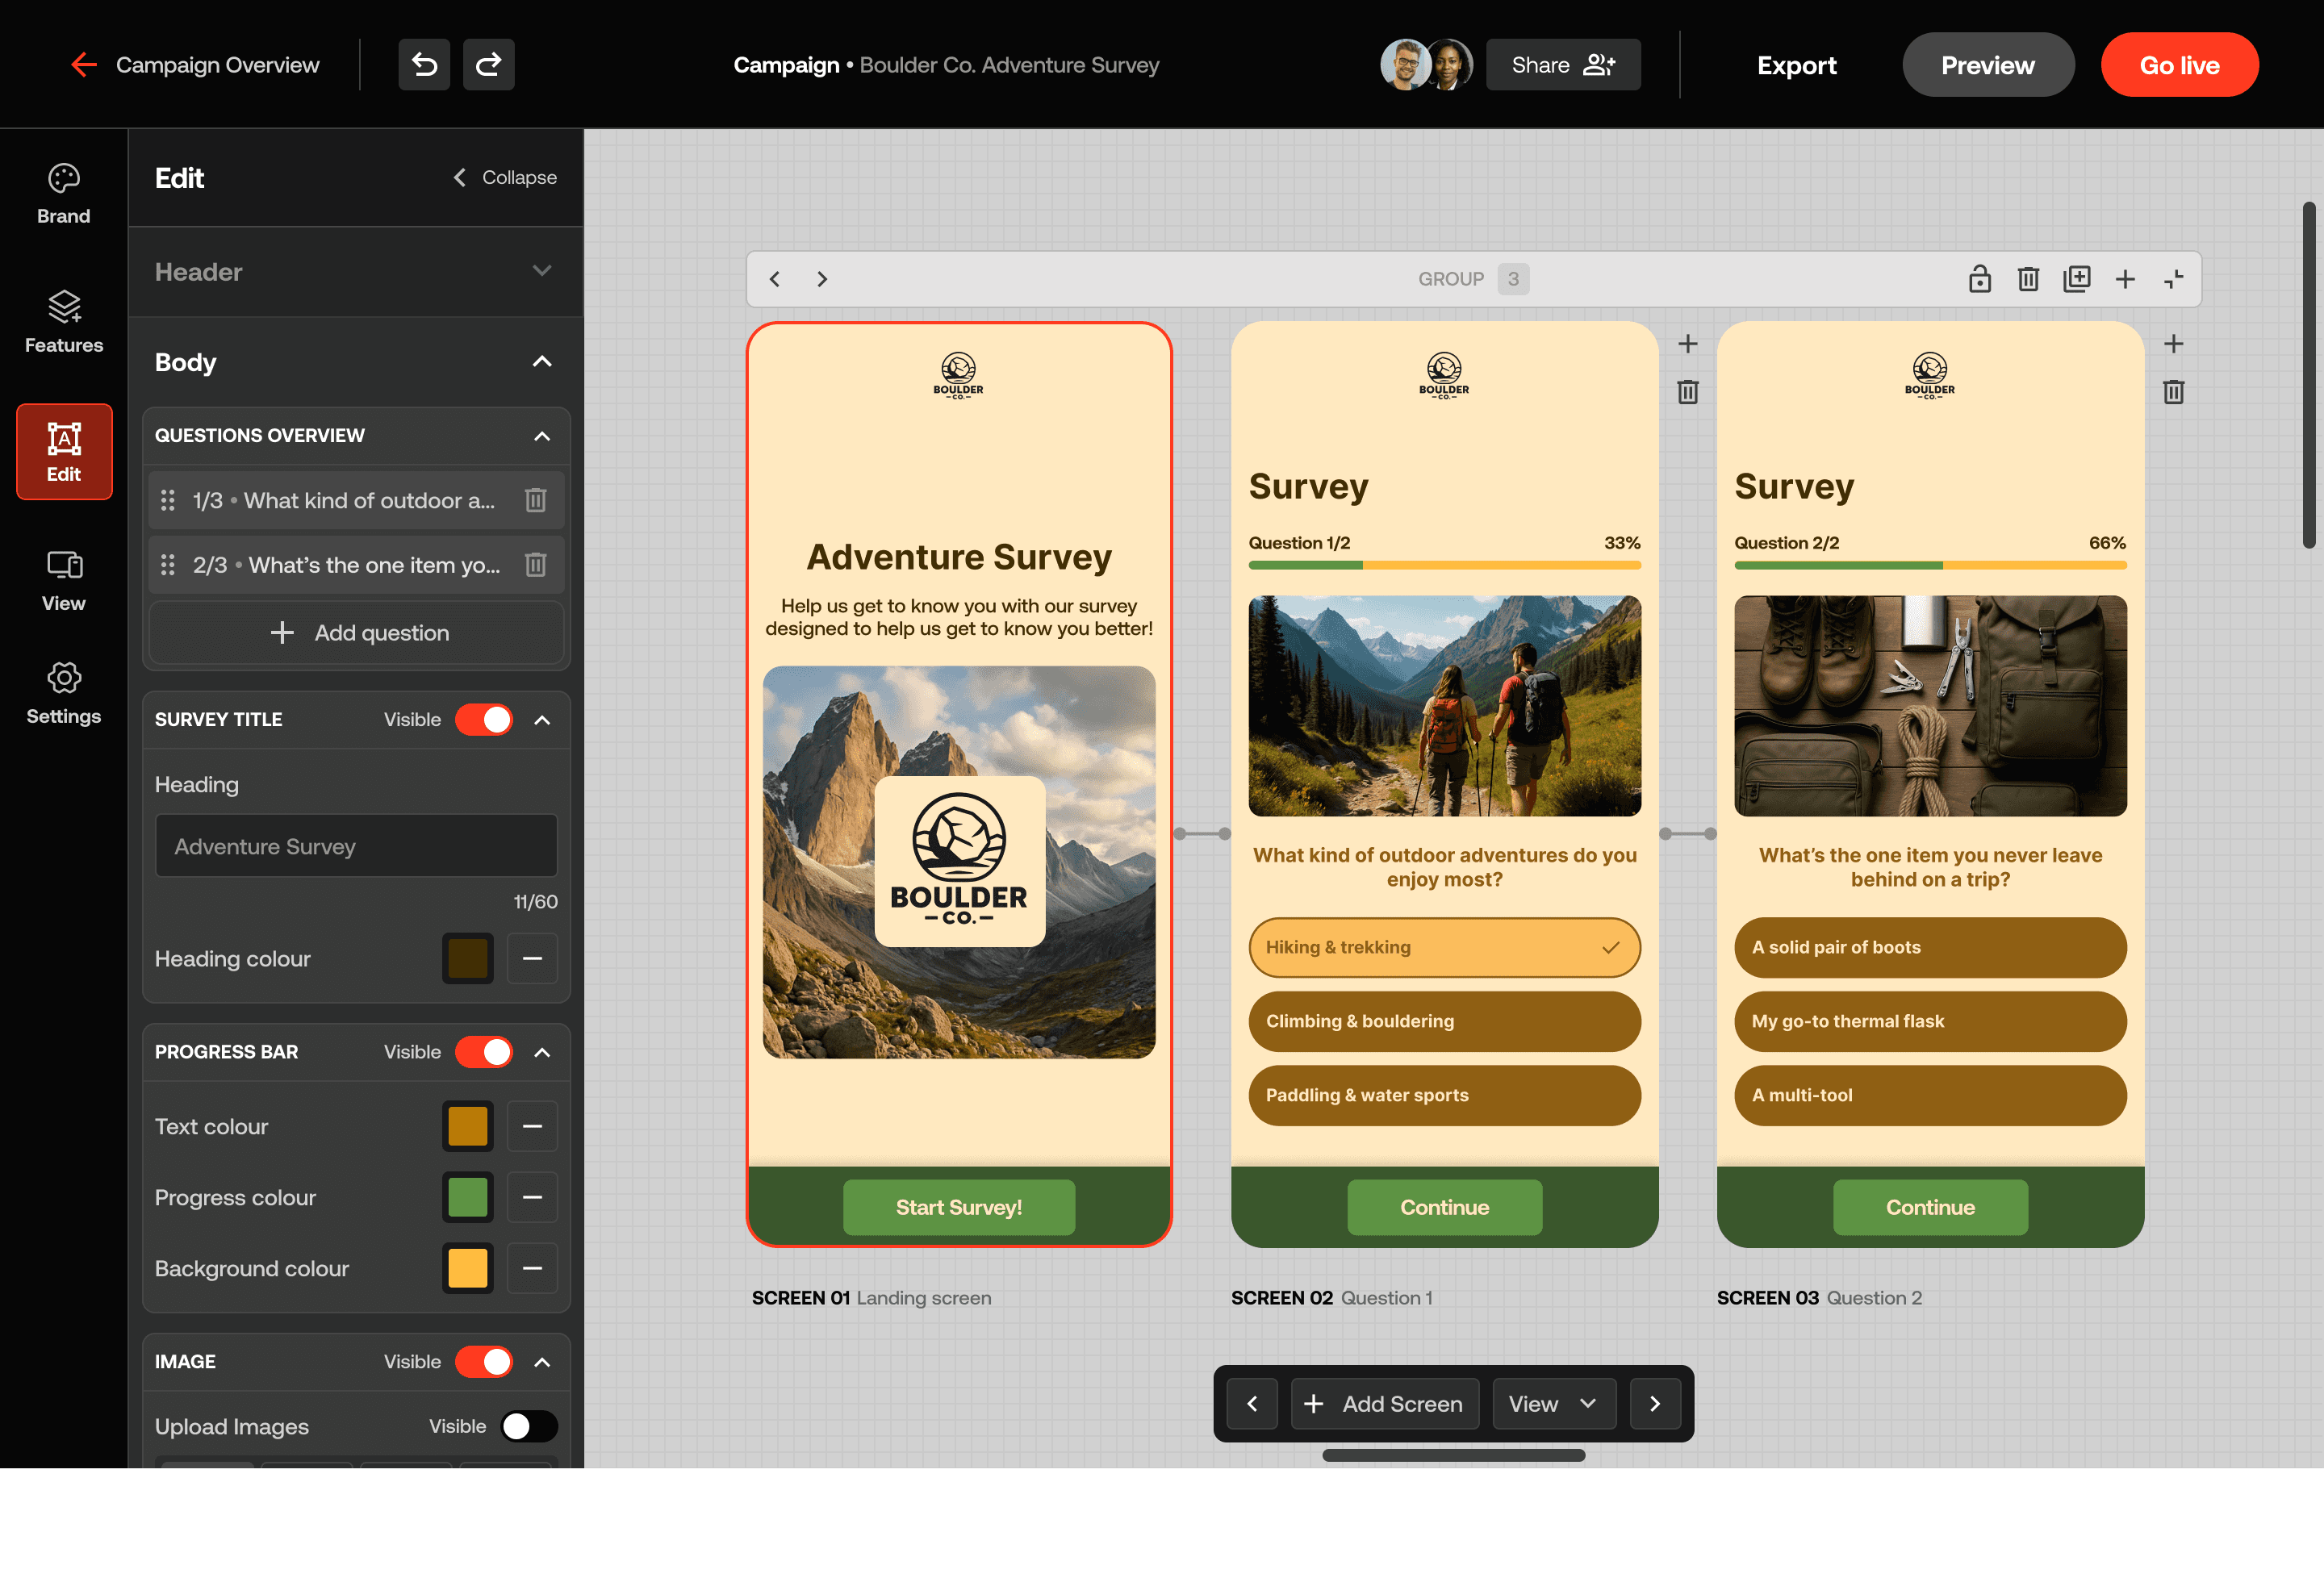Open the Progress colour green swatch
Screen dimensions: 2324x1578
(x=467, y=1197)
